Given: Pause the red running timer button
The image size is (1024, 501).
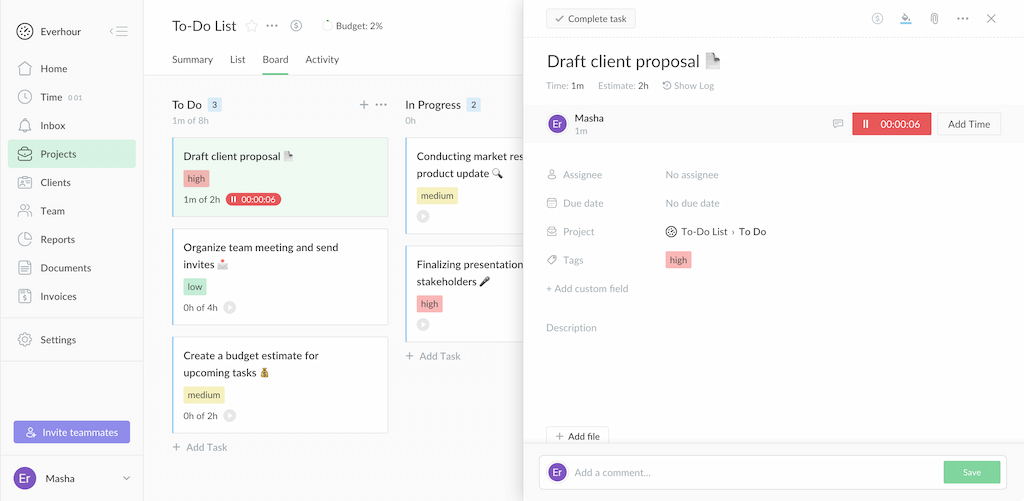Looking at the screenshot, I should pyautogui.click(x=891, y=124).
